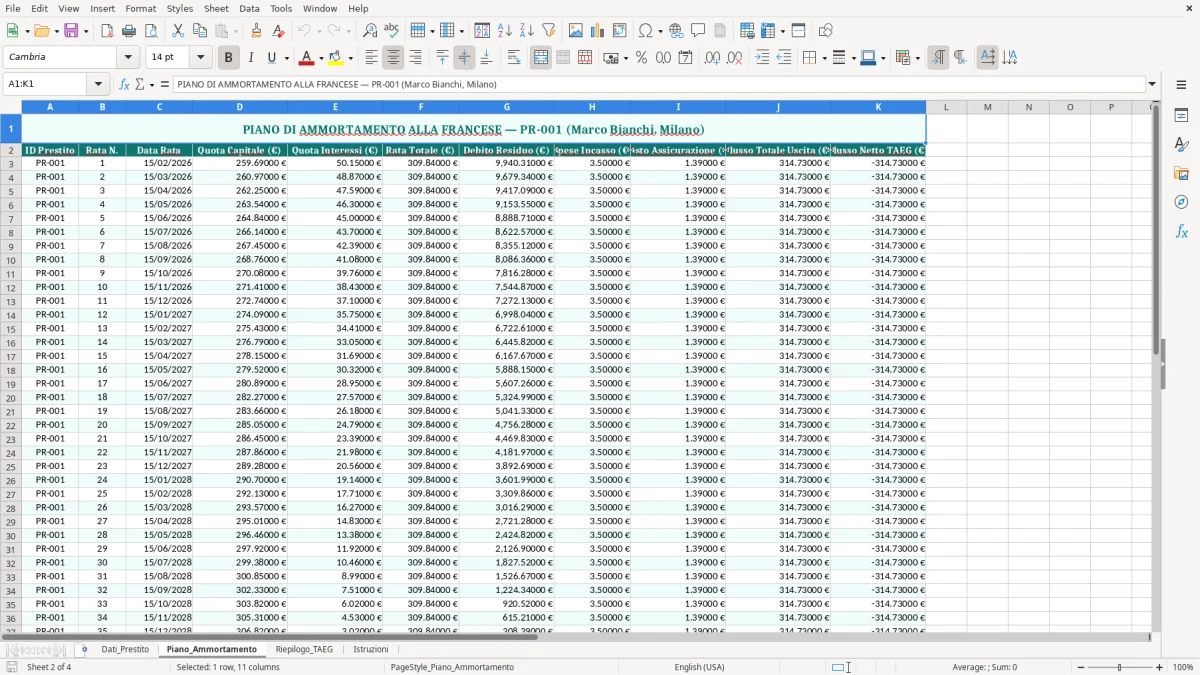The width and height of the screenshot is (1200, 675).
Task: Toggle AutoFilter funnel icon
Action: tap(549, 31)
